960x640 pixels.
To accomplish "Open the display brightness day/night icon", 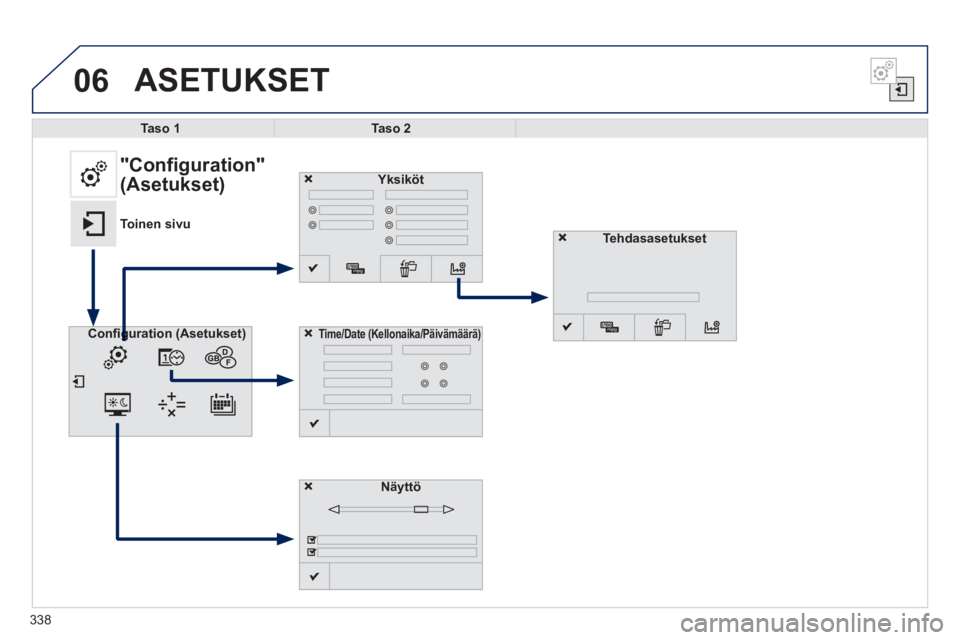I will pyautogui.click(x=117, y=404).
